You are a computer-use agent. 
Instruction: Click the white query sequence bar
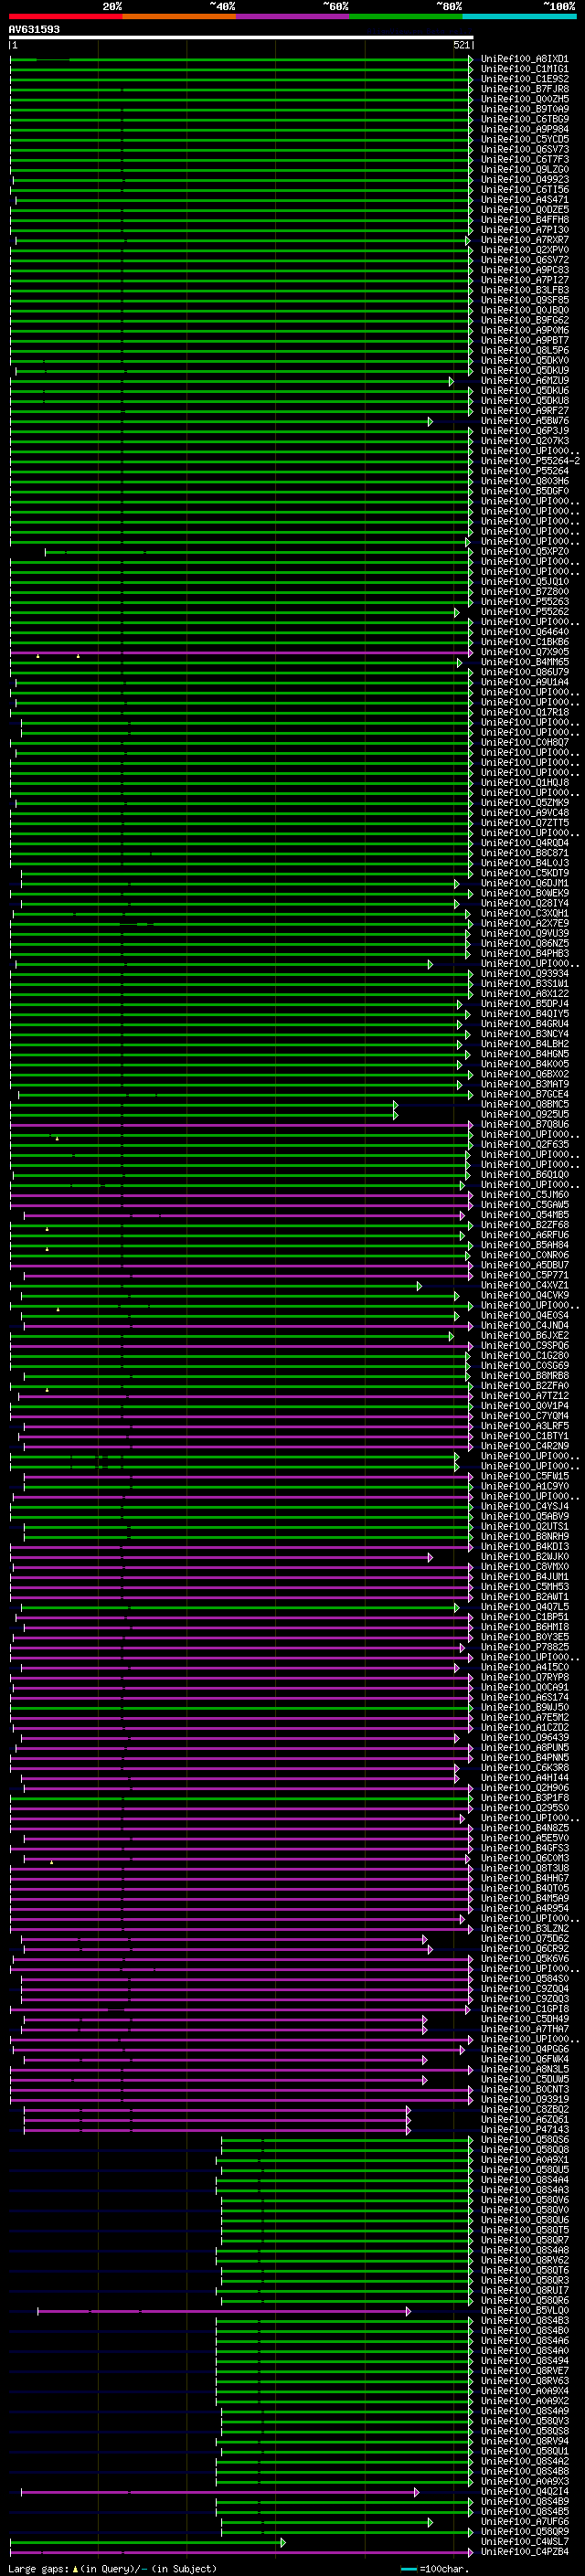tap(241, 38)
